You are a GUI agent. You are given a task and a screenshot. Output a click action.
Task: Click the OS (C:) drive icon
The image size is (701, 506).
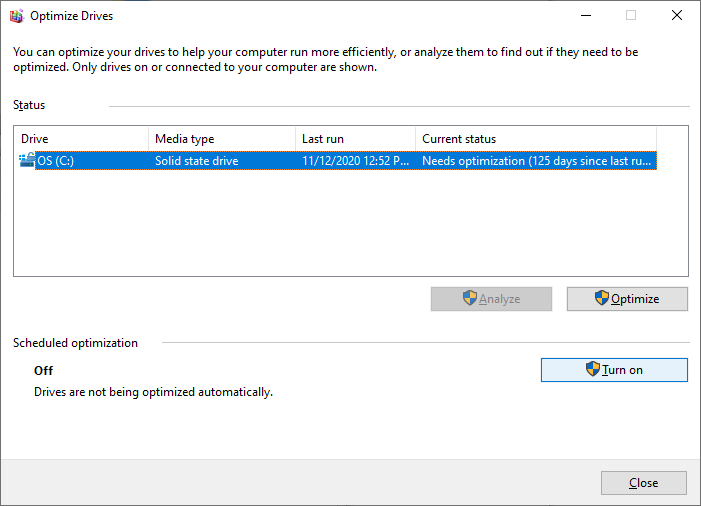pos(27,160)
